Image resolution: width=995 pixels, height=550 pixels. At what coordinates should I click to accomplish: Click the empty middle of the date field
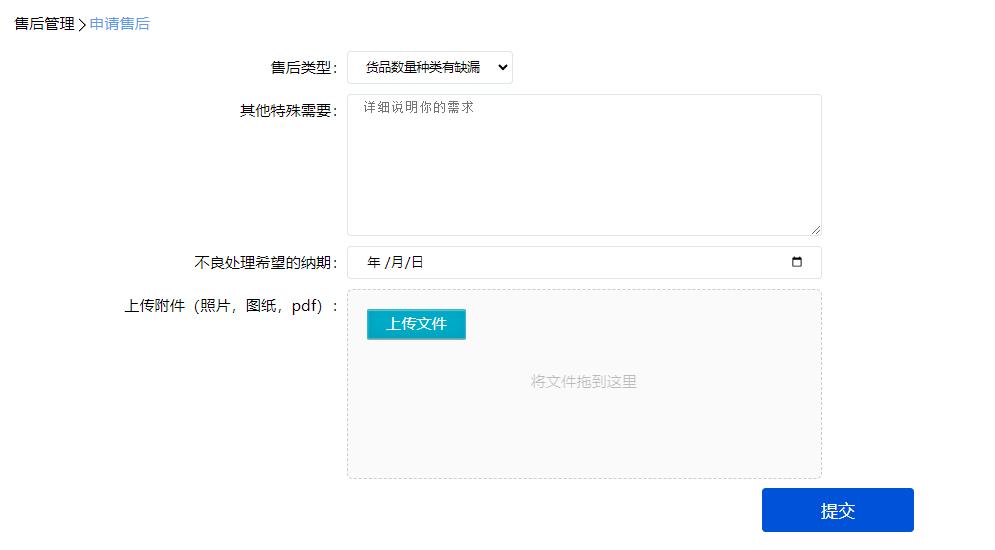[x=600, y=263]
